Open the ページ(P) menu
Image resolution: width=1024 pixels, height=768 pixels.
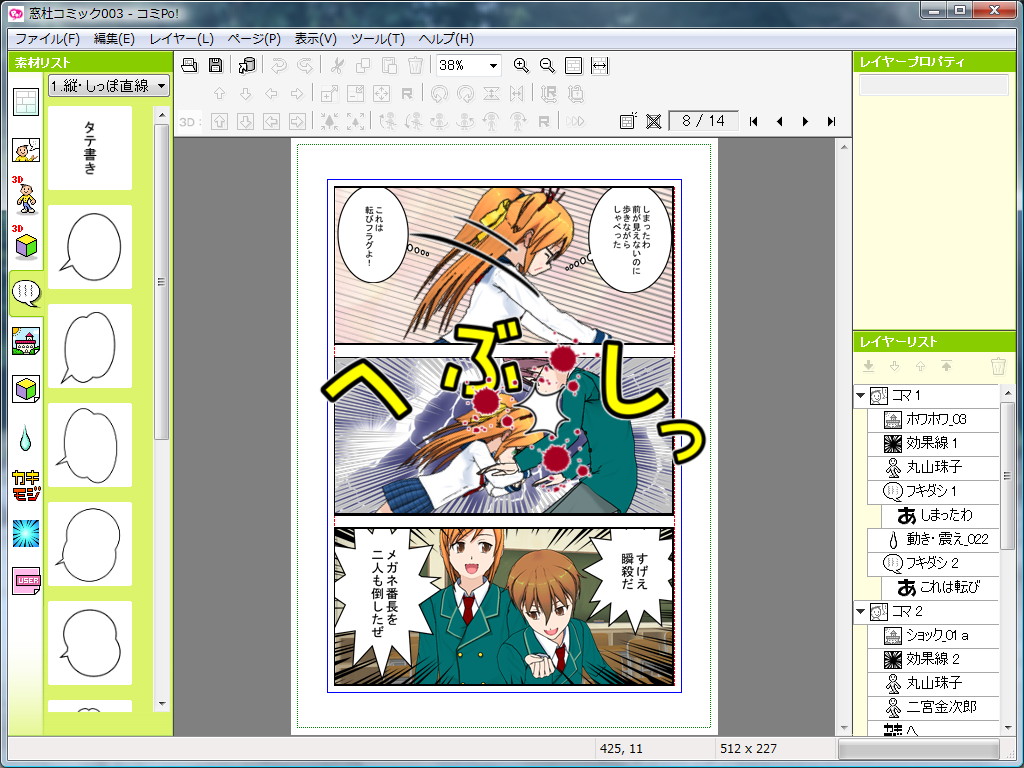(254, 39)
